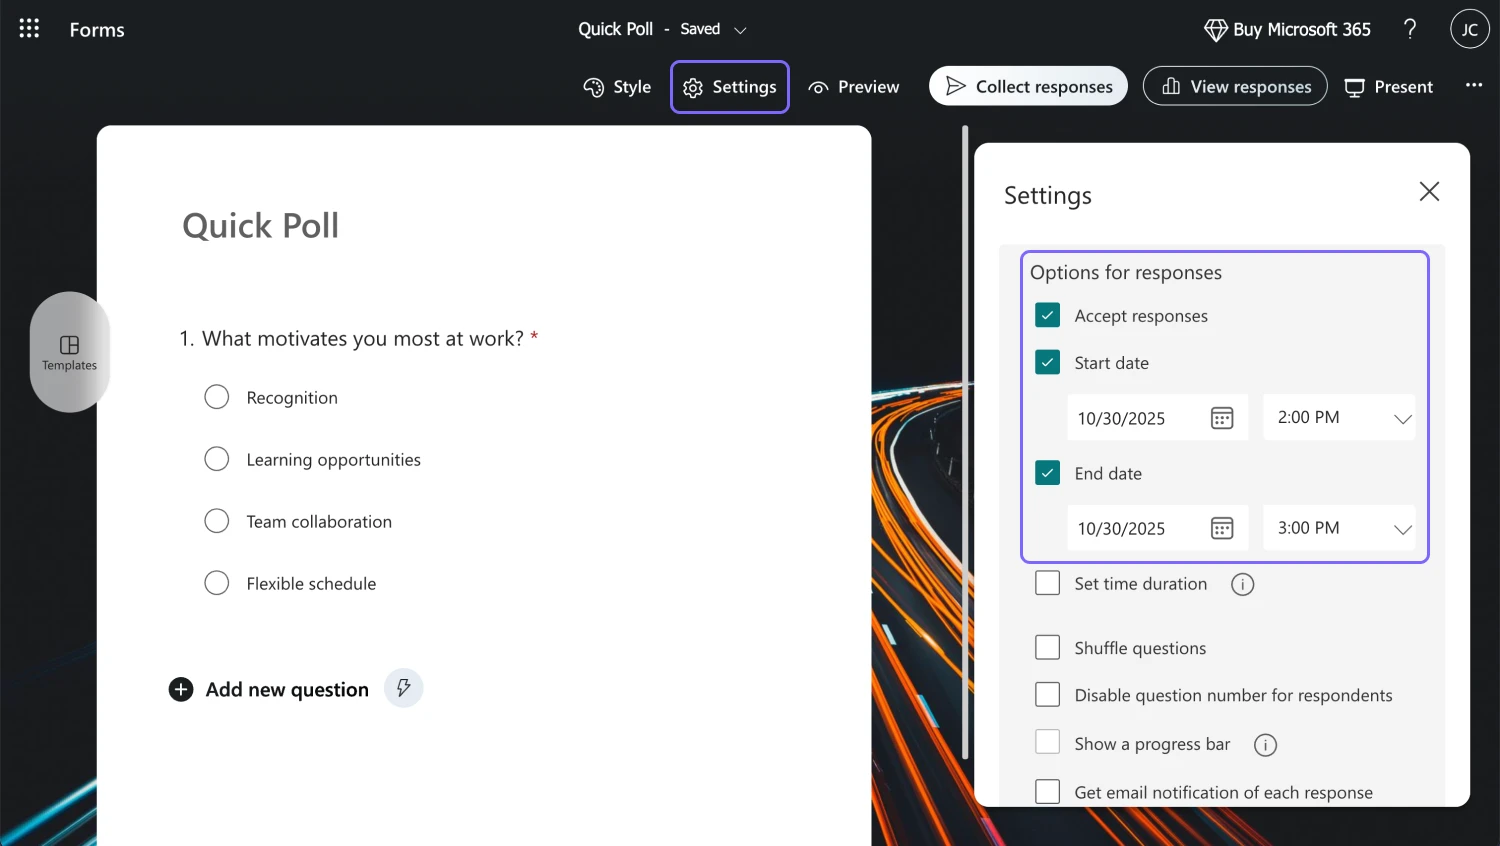The width and height of the screenshot is (1500, 846).
Task: Open the calendar picker for the start date
Action: coord(1222,417)
